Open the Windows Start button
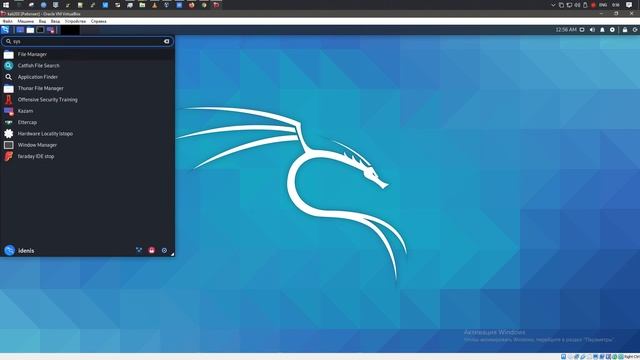The width and height of the screenshot is (640, 360). point(6,5)
